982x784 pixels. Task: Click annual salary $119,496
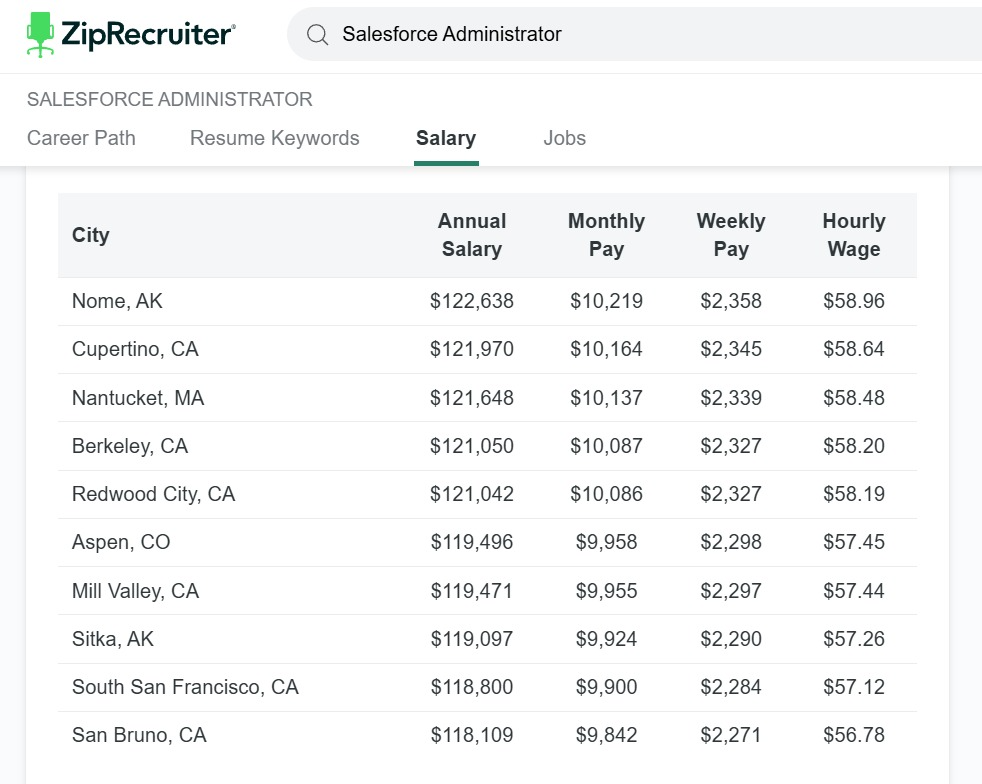(472, 542)
